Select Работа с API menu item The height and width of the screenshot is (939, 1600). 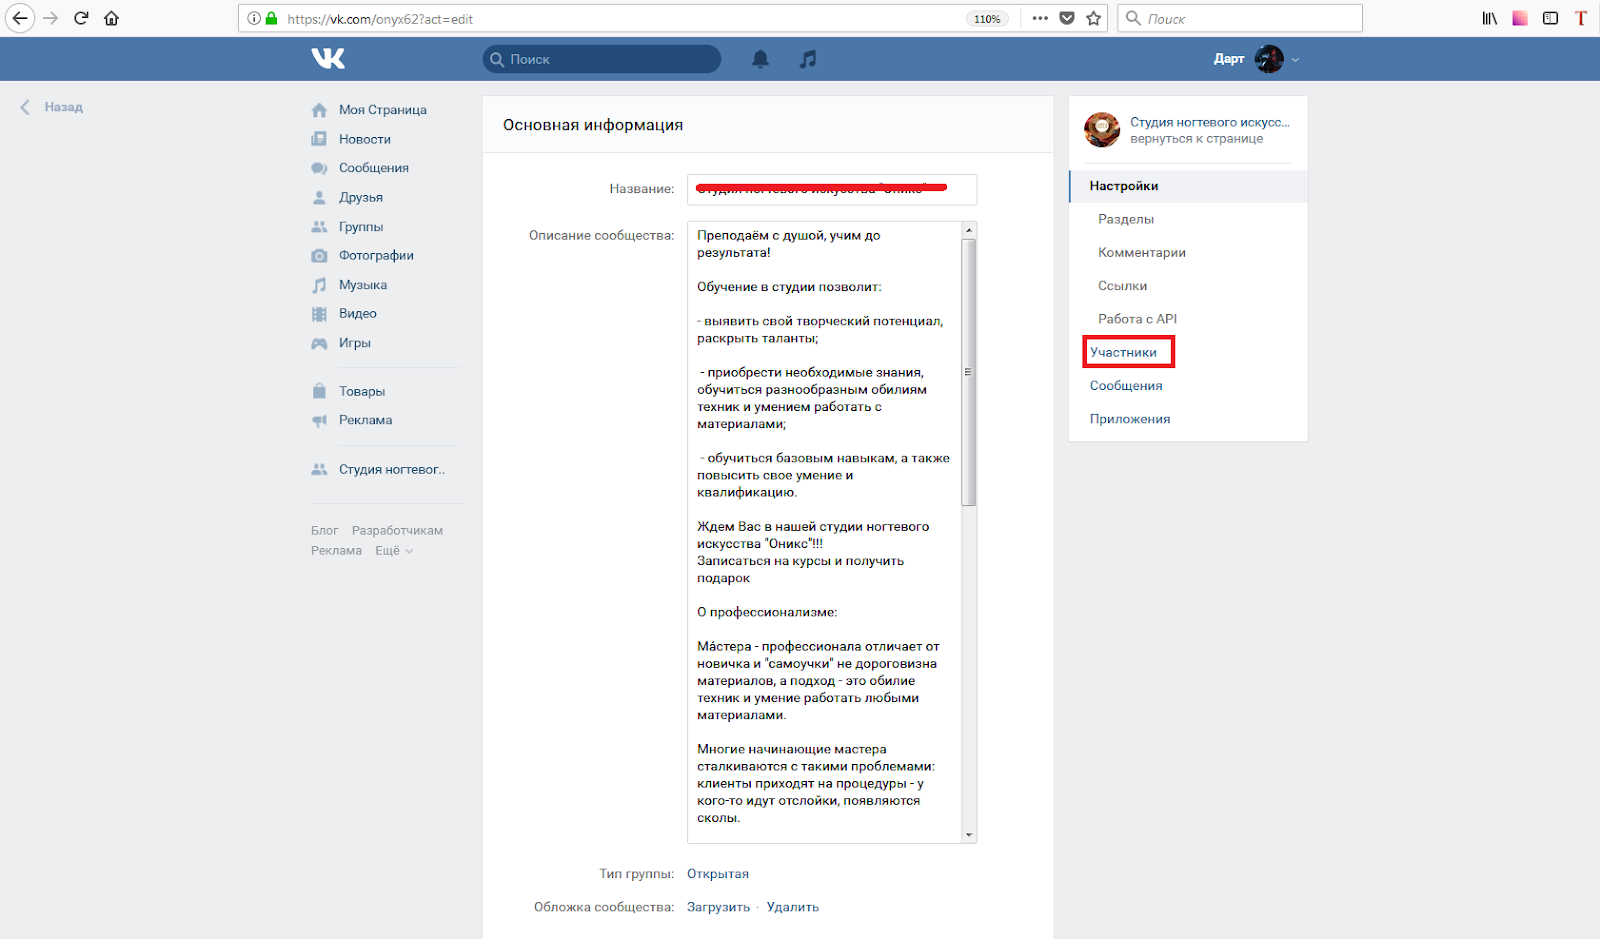(x=1137, y=319)
